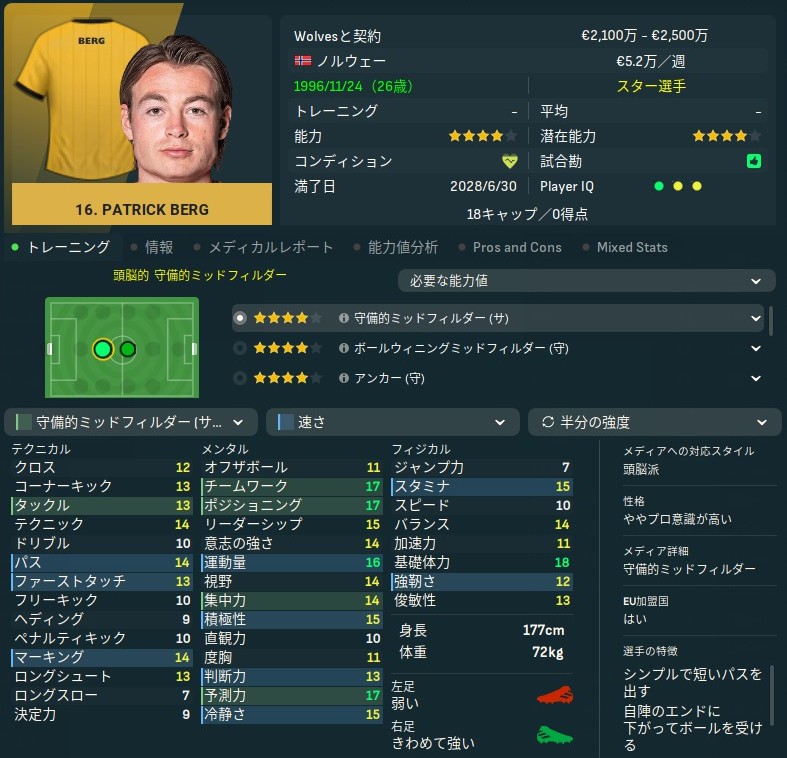
Task: Select the ボールウィニングミッドフィルダー role radio button
Action: [240, 348]
